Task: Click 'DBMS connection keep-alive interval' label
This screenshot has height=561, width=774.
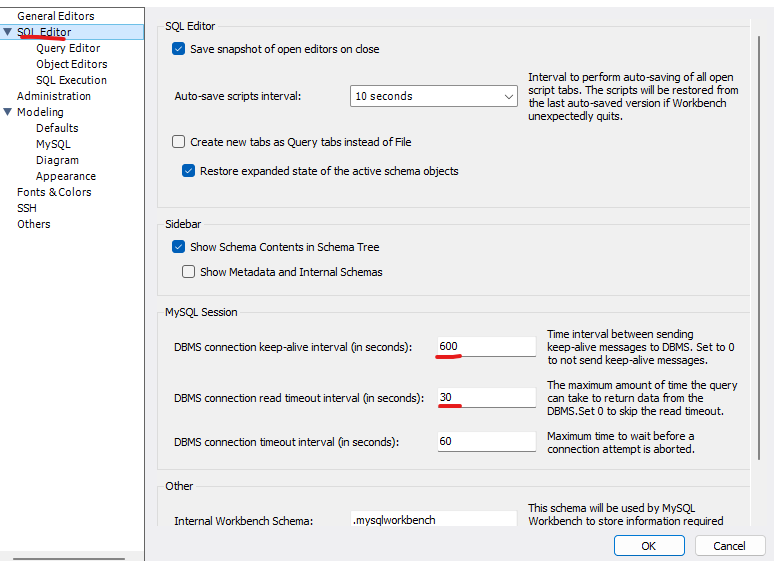Action: (x=293, y=347)
